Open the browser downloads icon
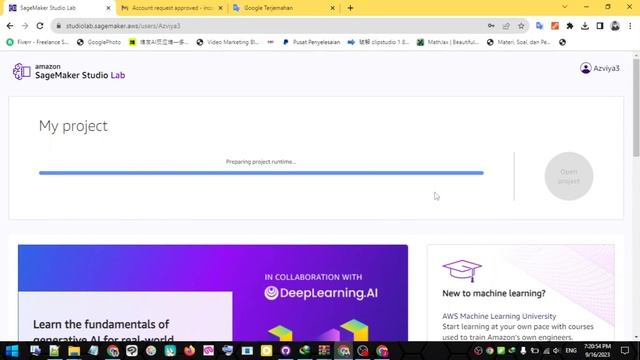This screenshot has width=640, height=360. [585, 26]
